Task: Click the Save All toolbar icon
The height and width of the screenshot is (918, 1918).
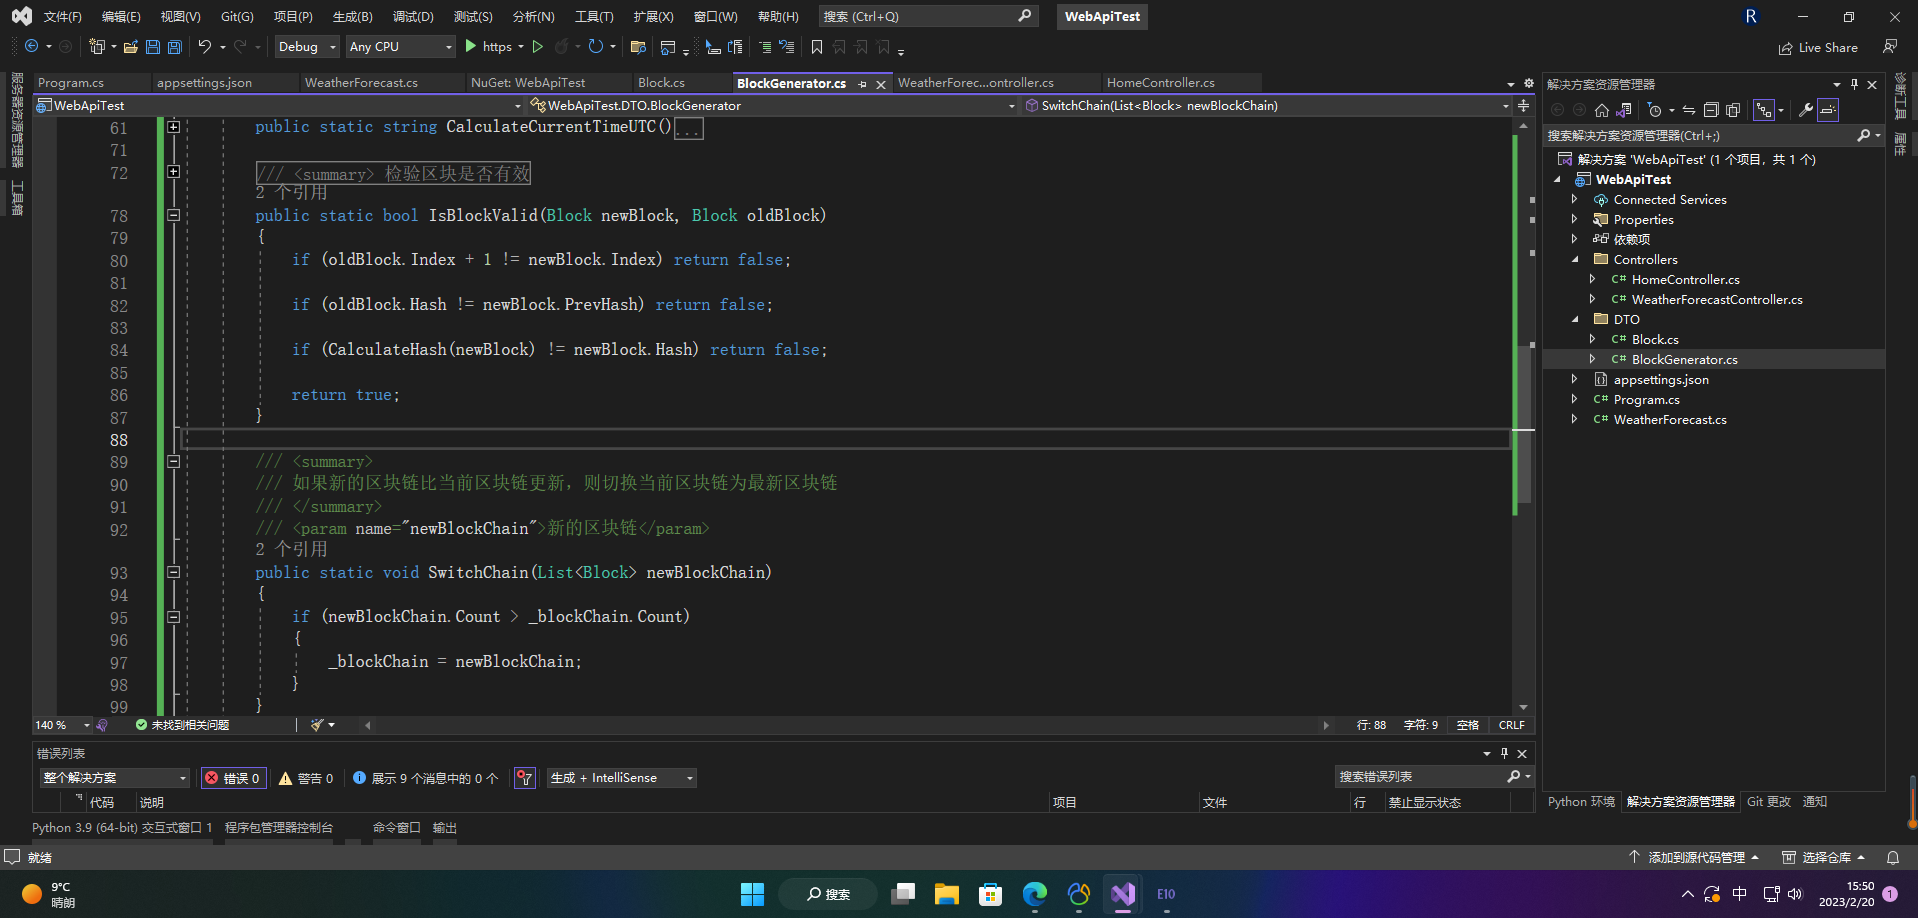Action: click(175, 47)
